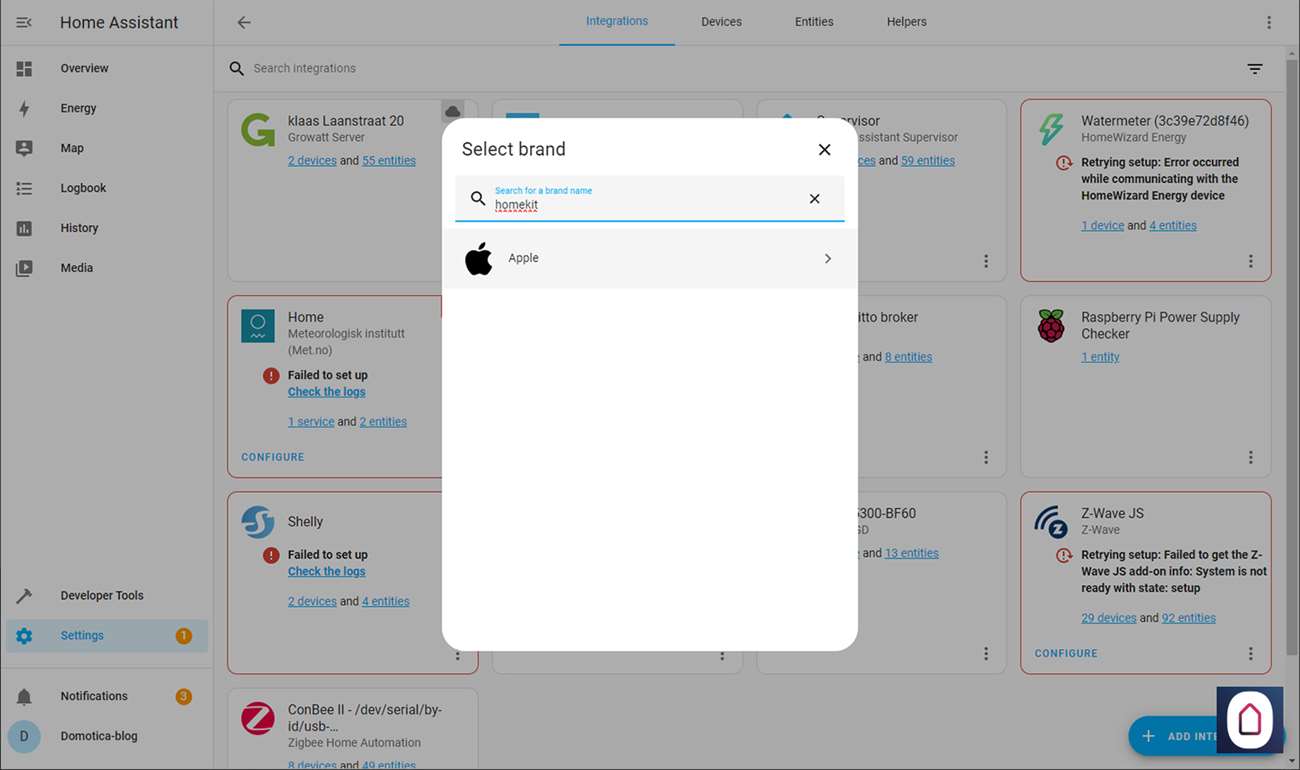This screenshot has width=1300, height=770.
Task: Open the integrations filter menu
Action: (x=1255, y=69)
